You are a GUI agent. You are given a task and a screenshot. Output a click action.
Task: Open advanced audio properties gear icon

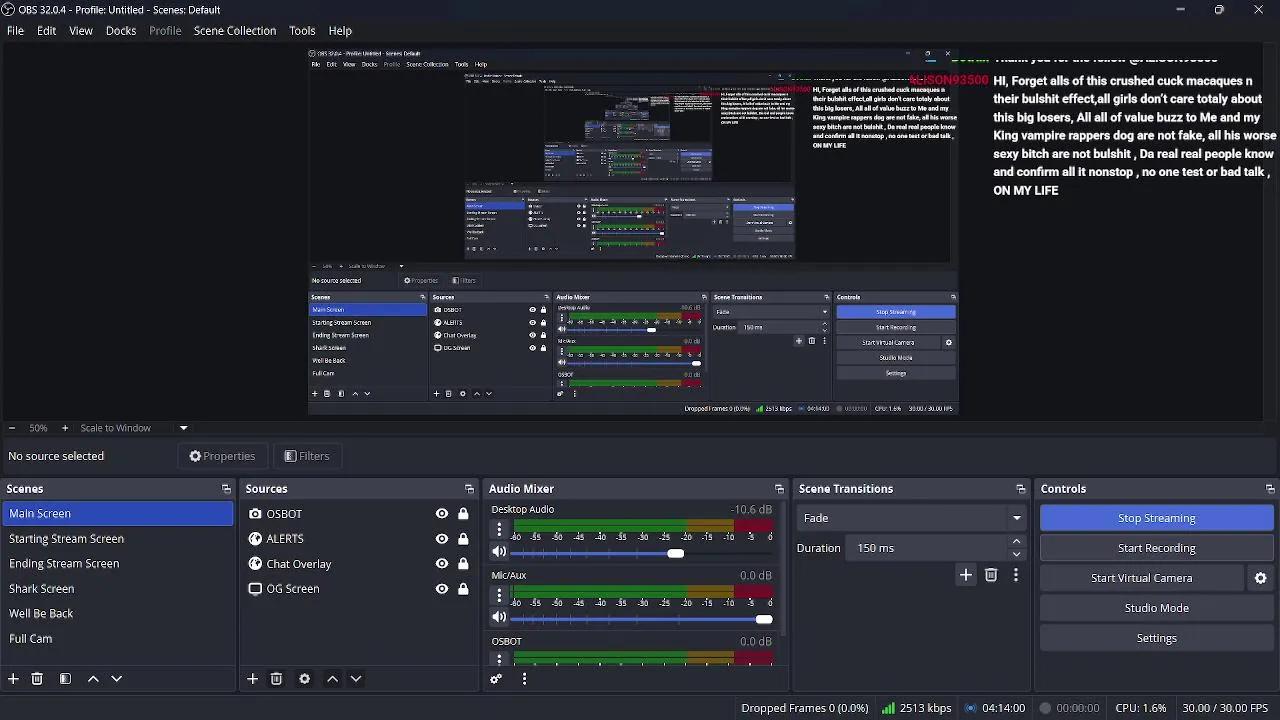(x=496, y=679)
